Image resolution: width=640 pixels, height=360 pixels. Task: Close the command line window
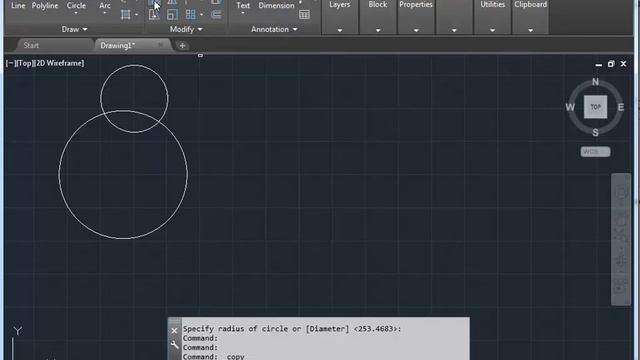click(x=174, y=331)
